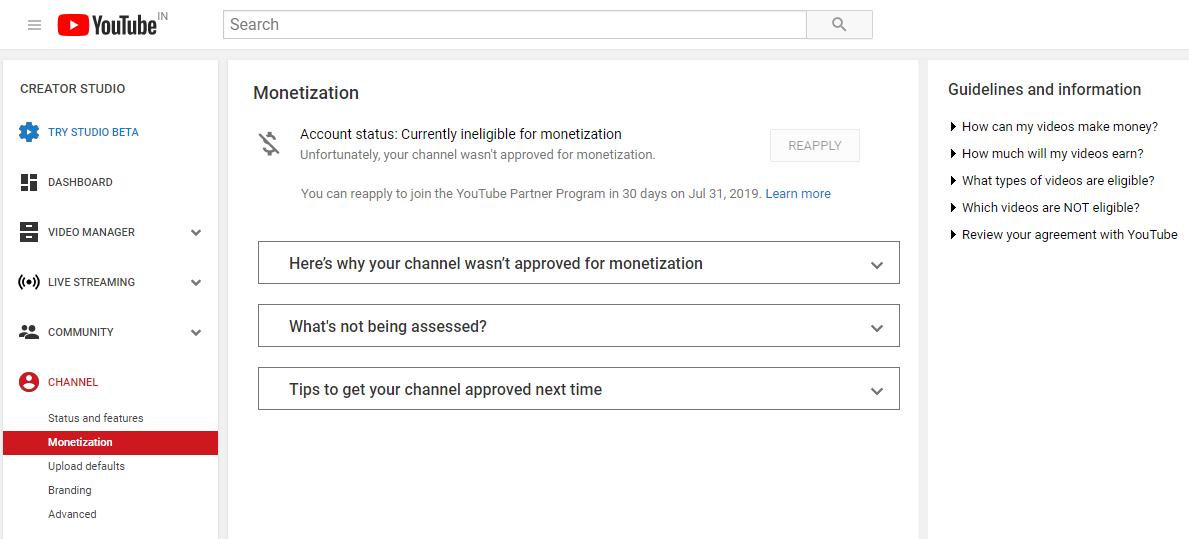Expand "How can my videos make money?" triangle

953,127
